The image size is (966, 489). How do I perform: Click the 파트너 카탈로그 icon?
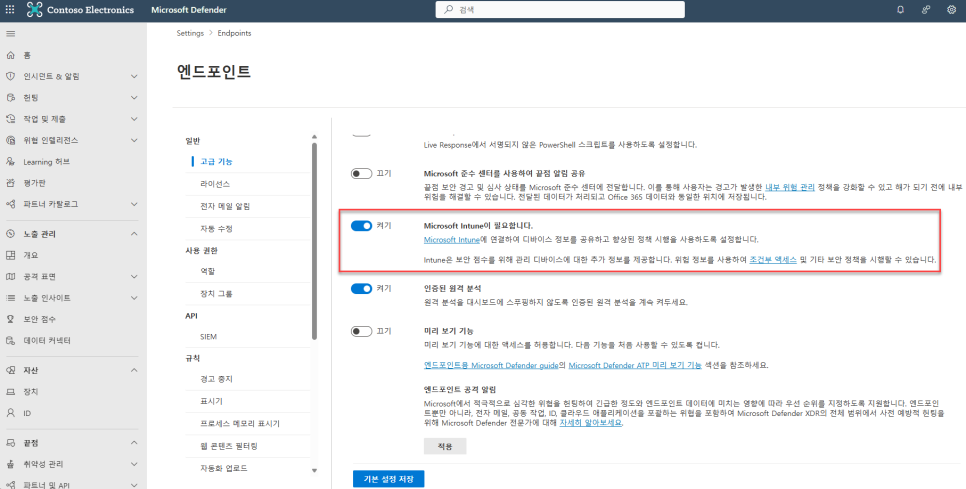coord(10,204)
